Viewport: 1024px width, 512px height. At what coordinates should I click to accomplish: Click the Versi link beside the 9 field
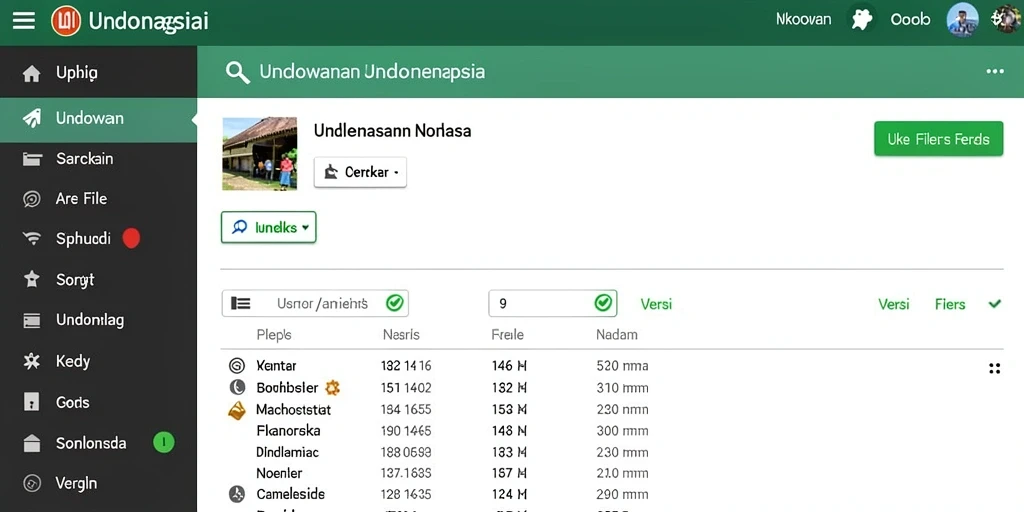[656, 304]
